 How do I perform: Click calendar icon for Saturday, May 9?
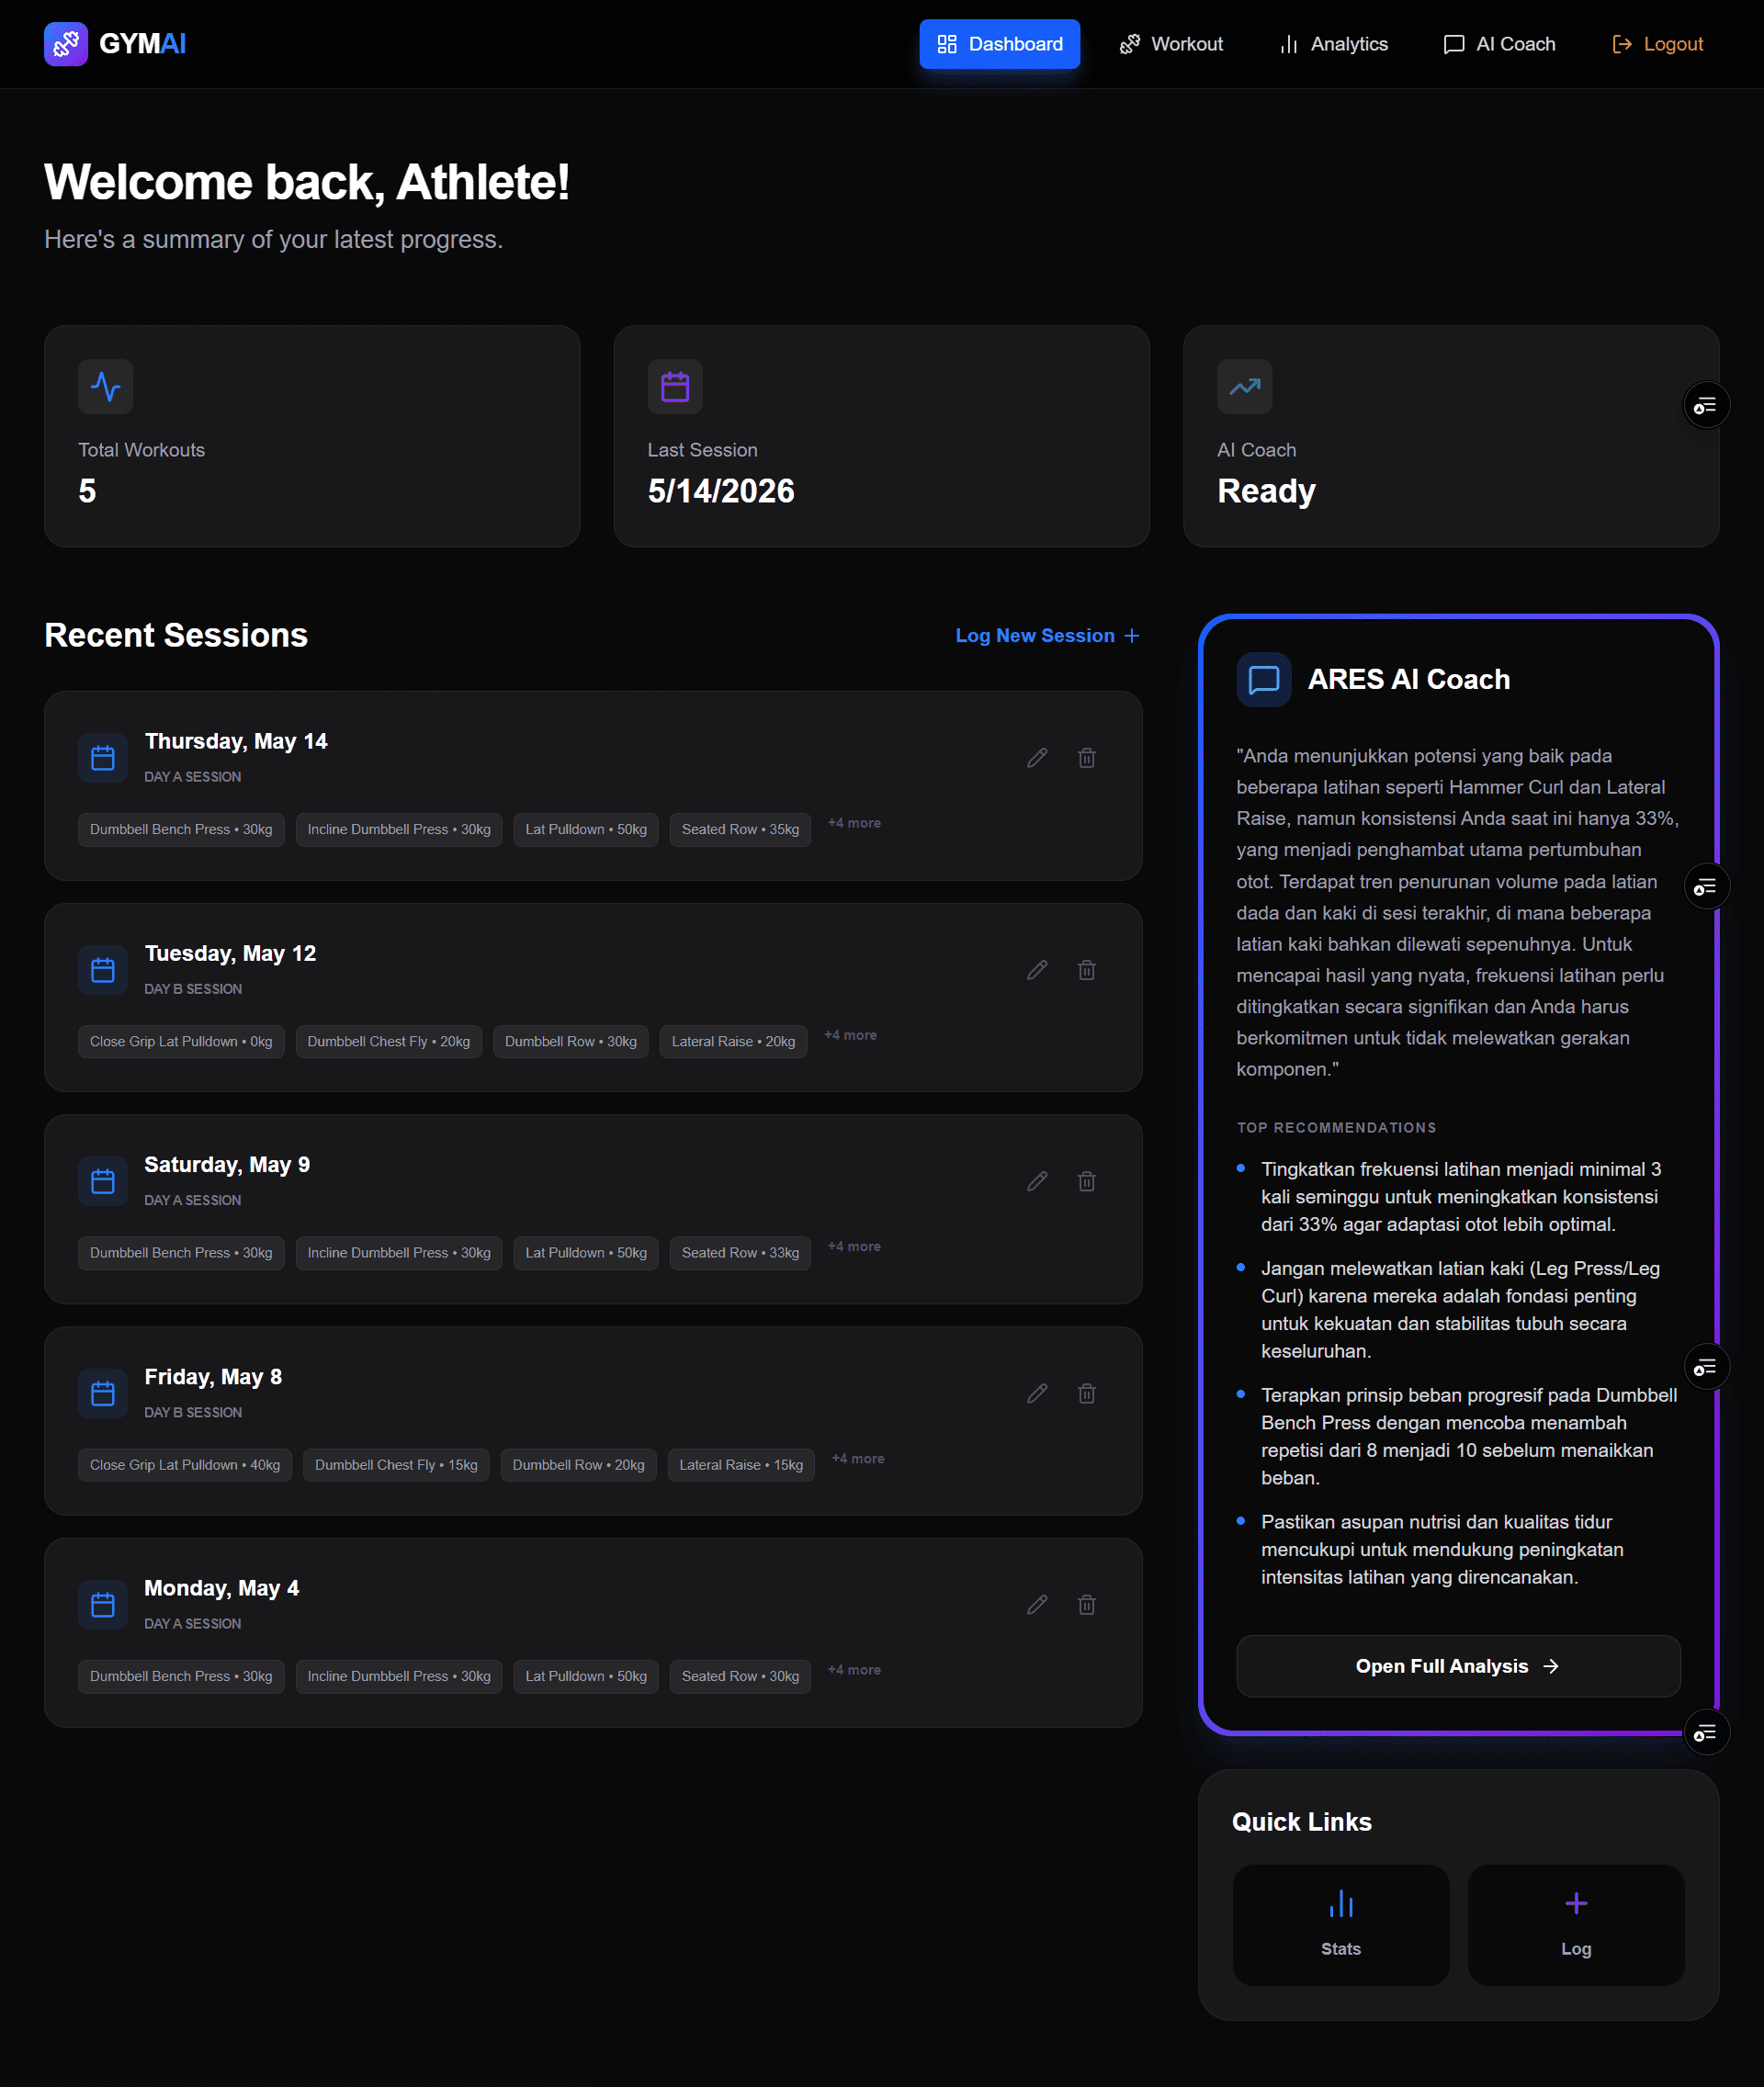coord(103,1181)
